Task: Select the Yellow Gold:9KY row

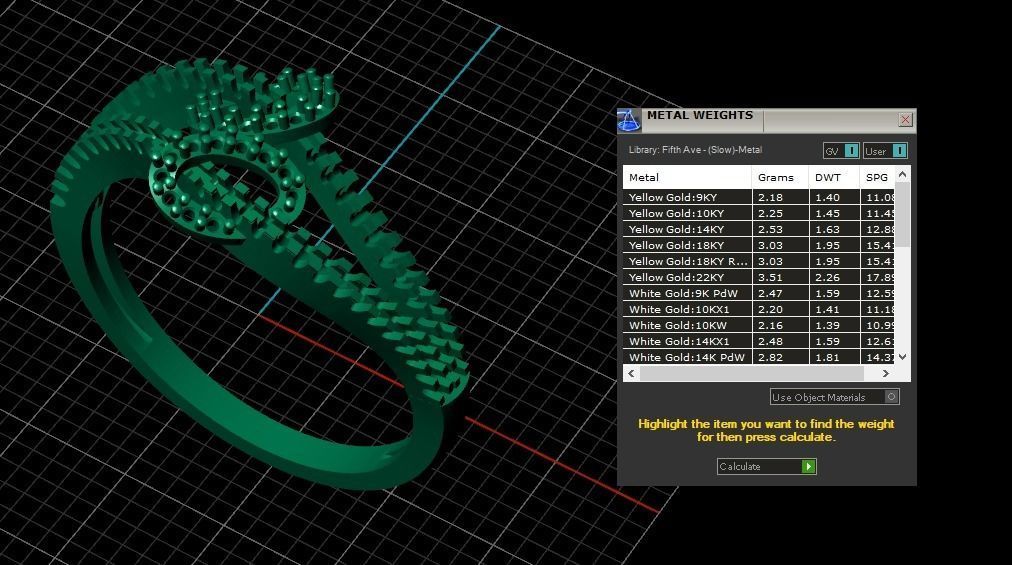Action: [x=758, y=197]
